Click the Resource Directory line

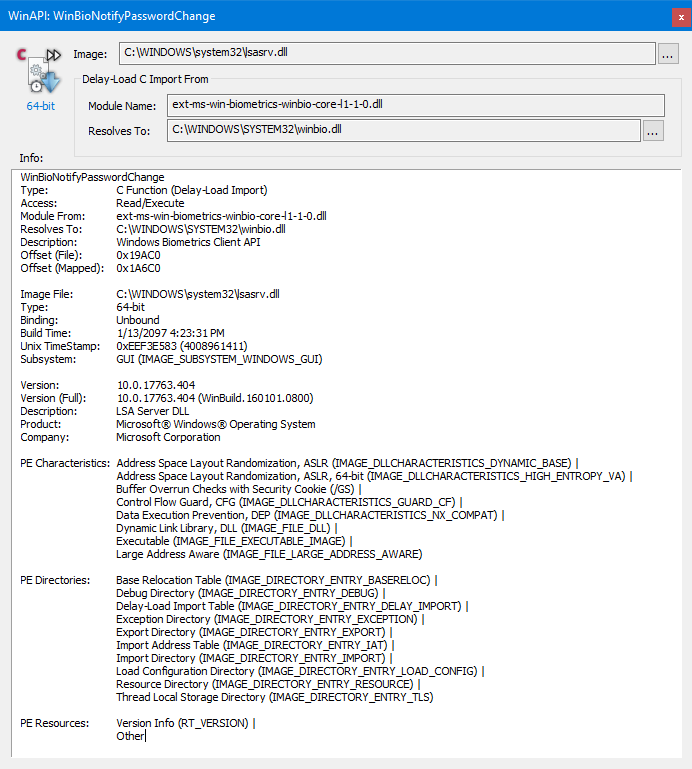point(268,684)
